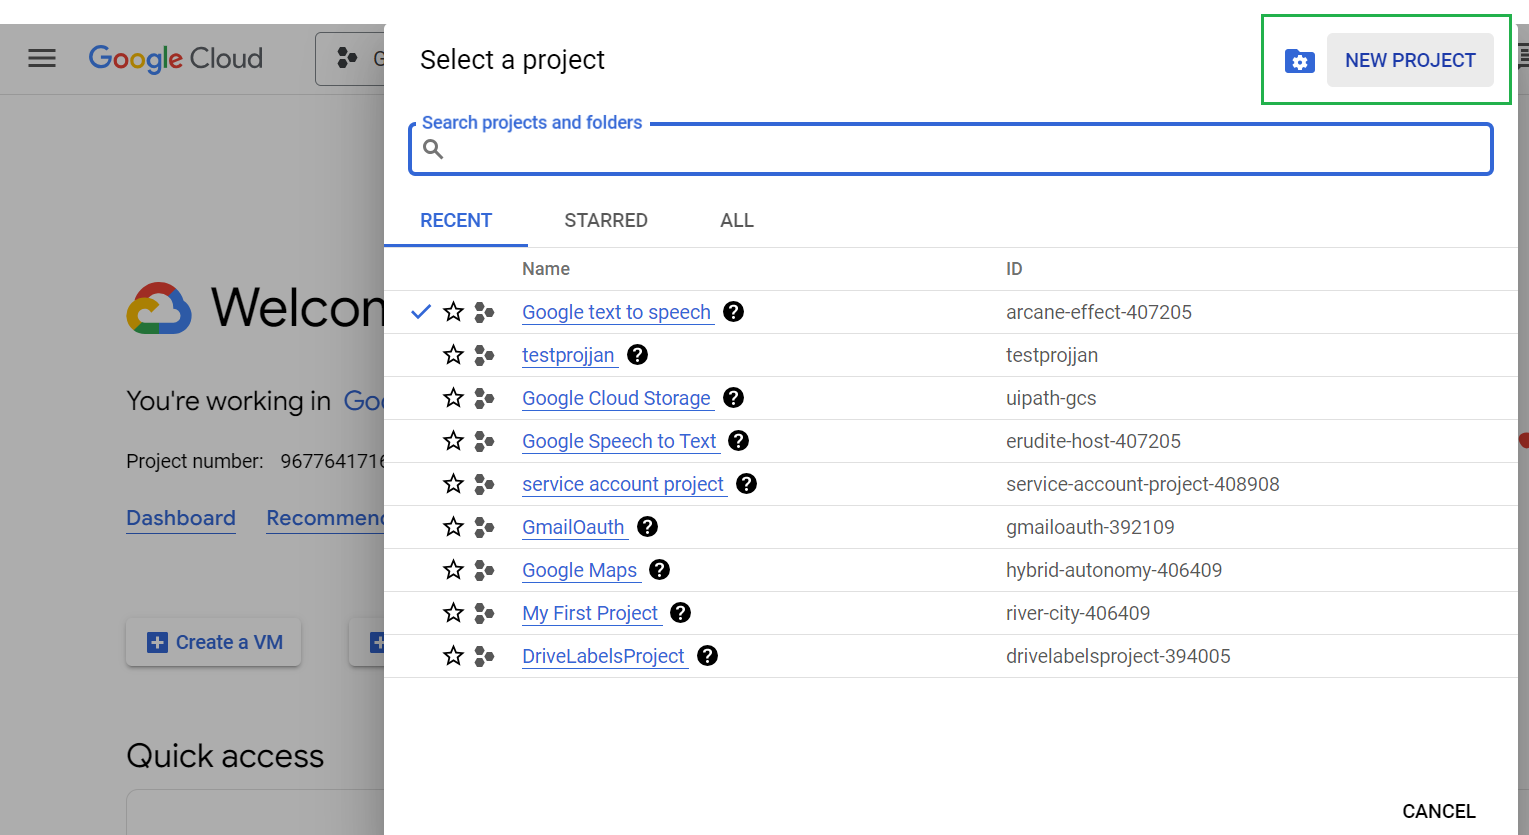
Task: Open the service account project link
Action: coord(623,484)
